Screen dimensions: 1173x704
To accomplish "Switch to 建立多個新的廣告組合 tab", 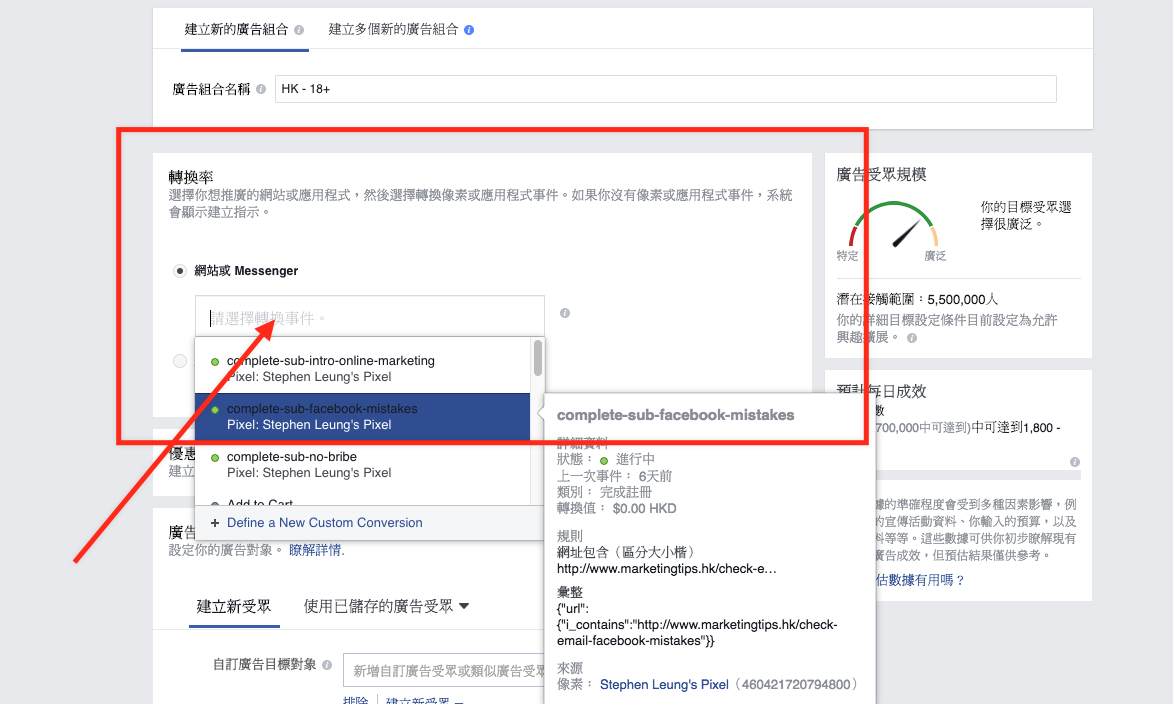I will (x=393, y=30).
